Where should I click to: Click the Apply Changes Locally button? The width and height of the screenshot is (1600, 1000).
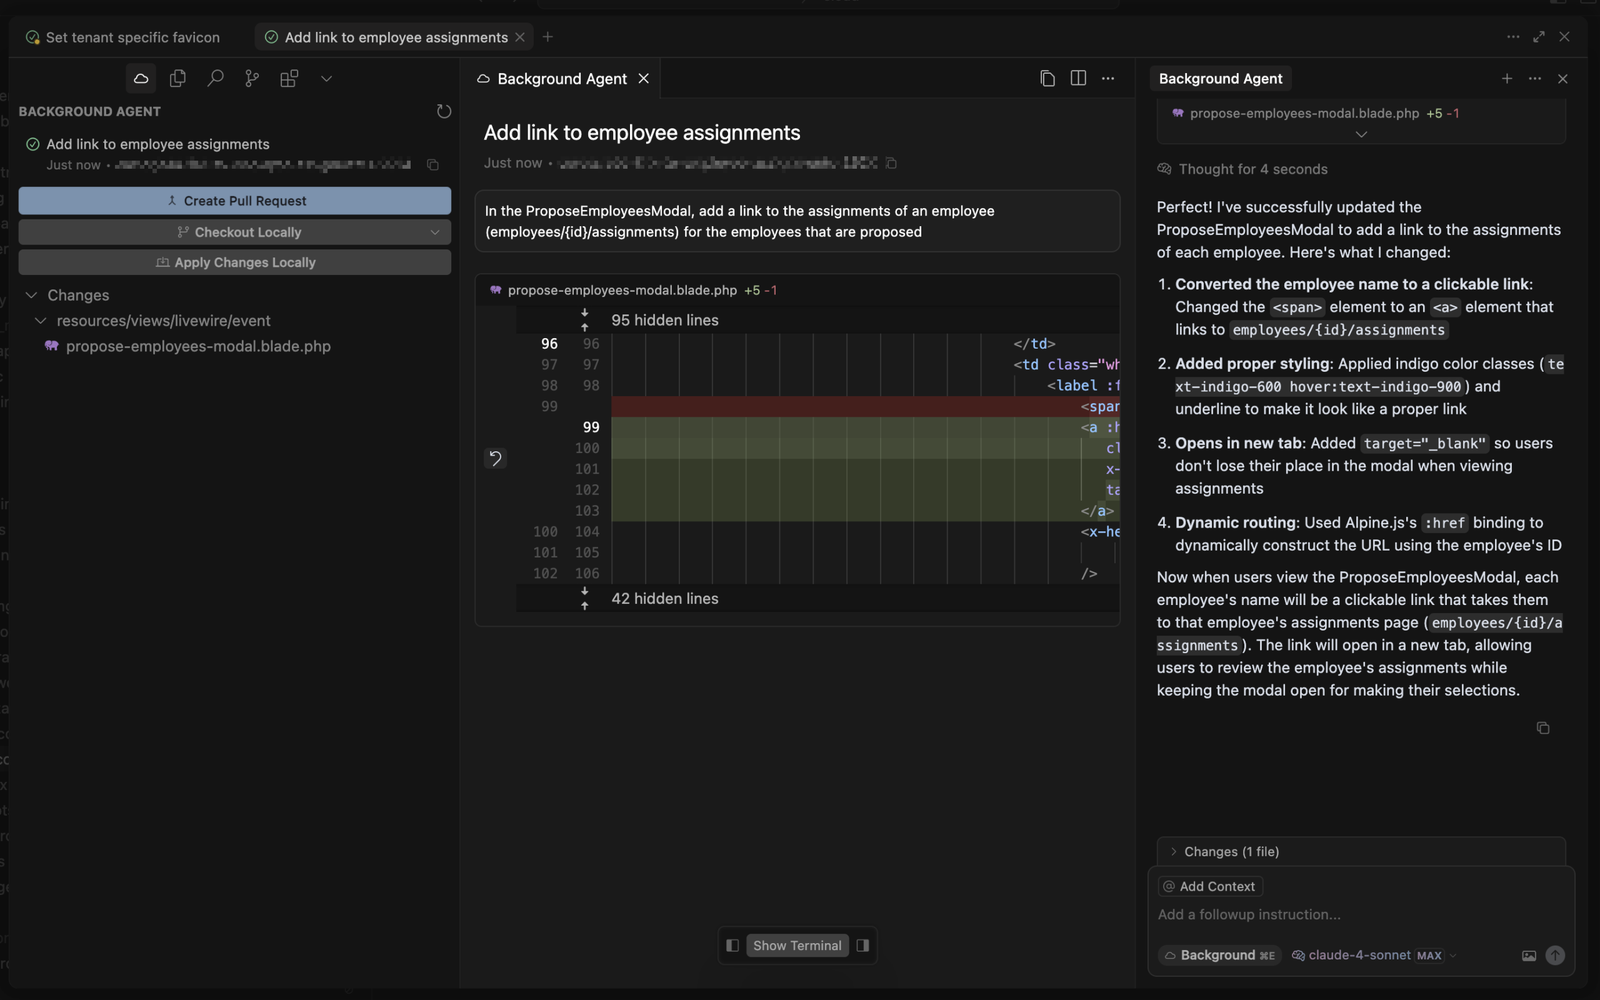tap(235, 262)
